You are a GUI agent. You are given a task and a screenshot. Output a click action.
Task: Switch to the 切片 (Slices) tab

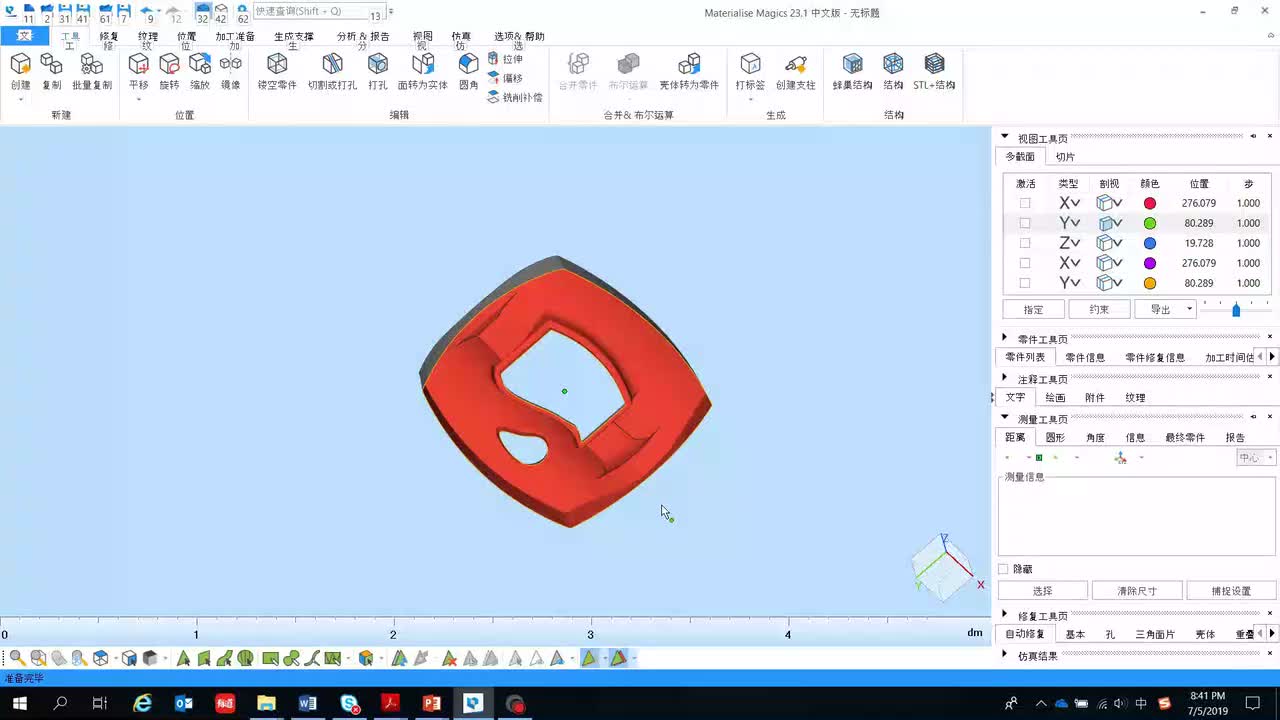1066,157
